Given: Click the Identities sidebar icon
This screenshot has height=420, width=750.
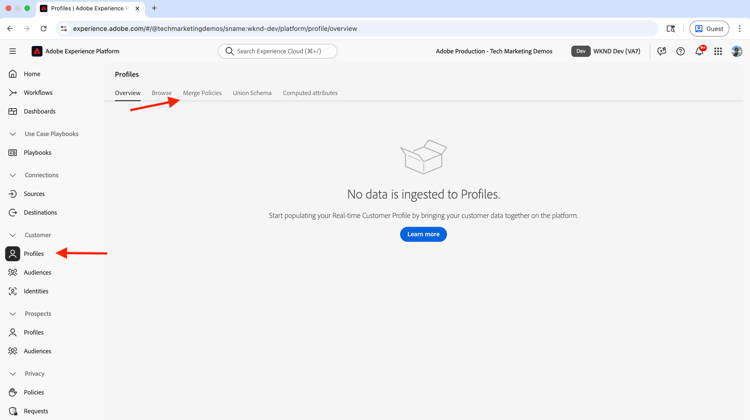Looking at the screenshot, I should pyautogui.click(x=13, y=291).
